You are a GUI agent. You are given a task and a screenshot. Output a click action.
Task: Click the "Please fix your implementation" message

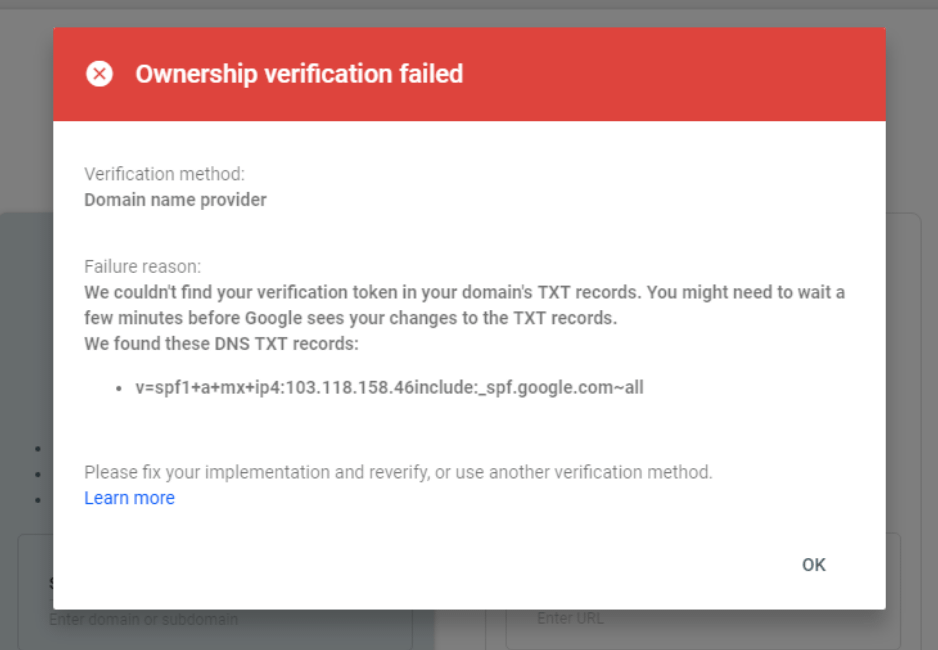(x=398, y=472)
